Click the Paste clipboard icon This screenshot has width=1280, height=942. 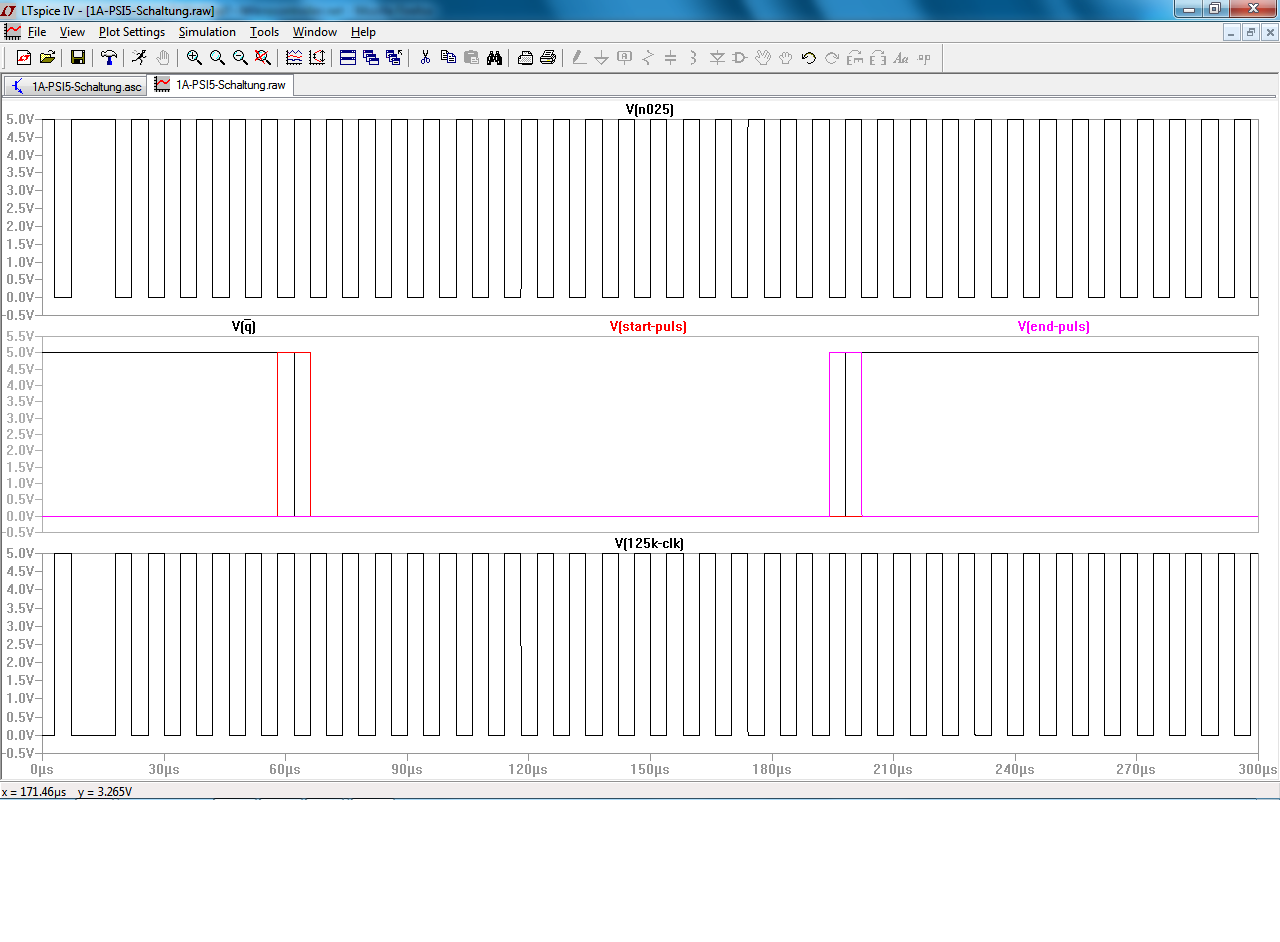coord(471,58)
